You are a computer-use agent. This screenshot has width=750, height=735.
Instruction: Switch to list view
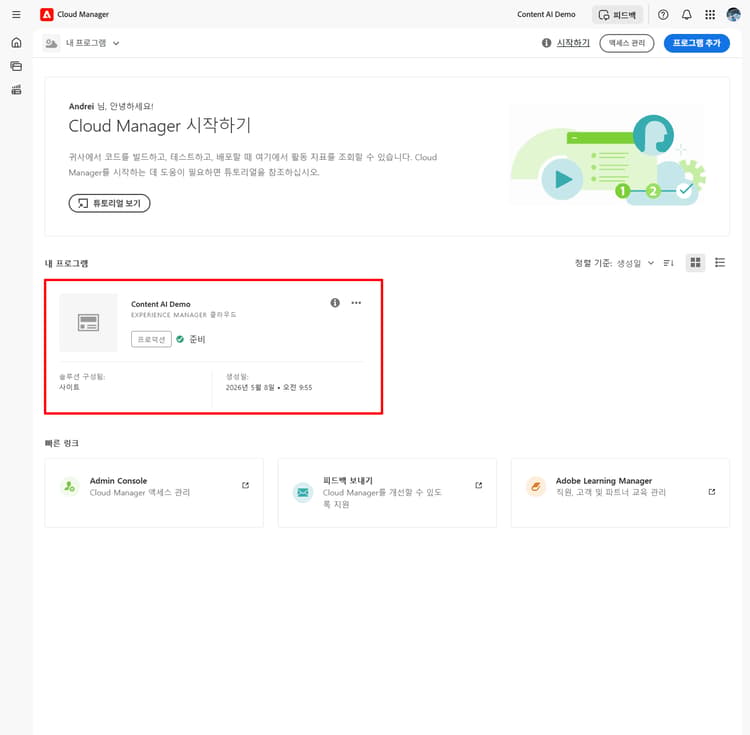pos(720,263)
